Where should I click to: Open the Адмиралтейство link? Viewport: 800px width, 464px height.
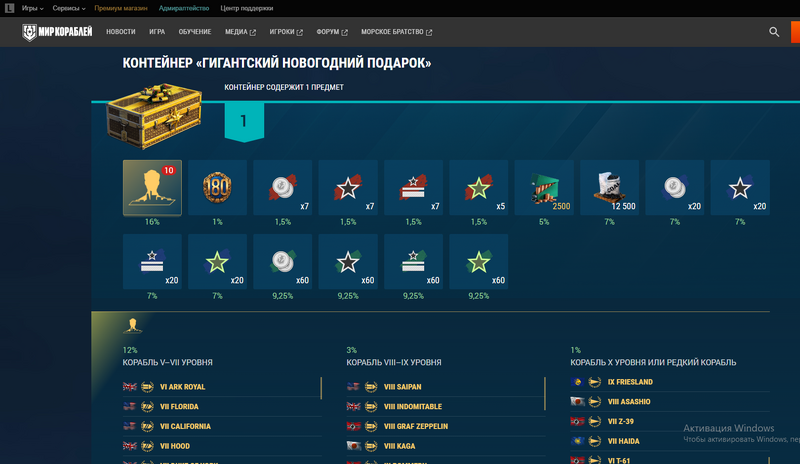pos(184,8)
